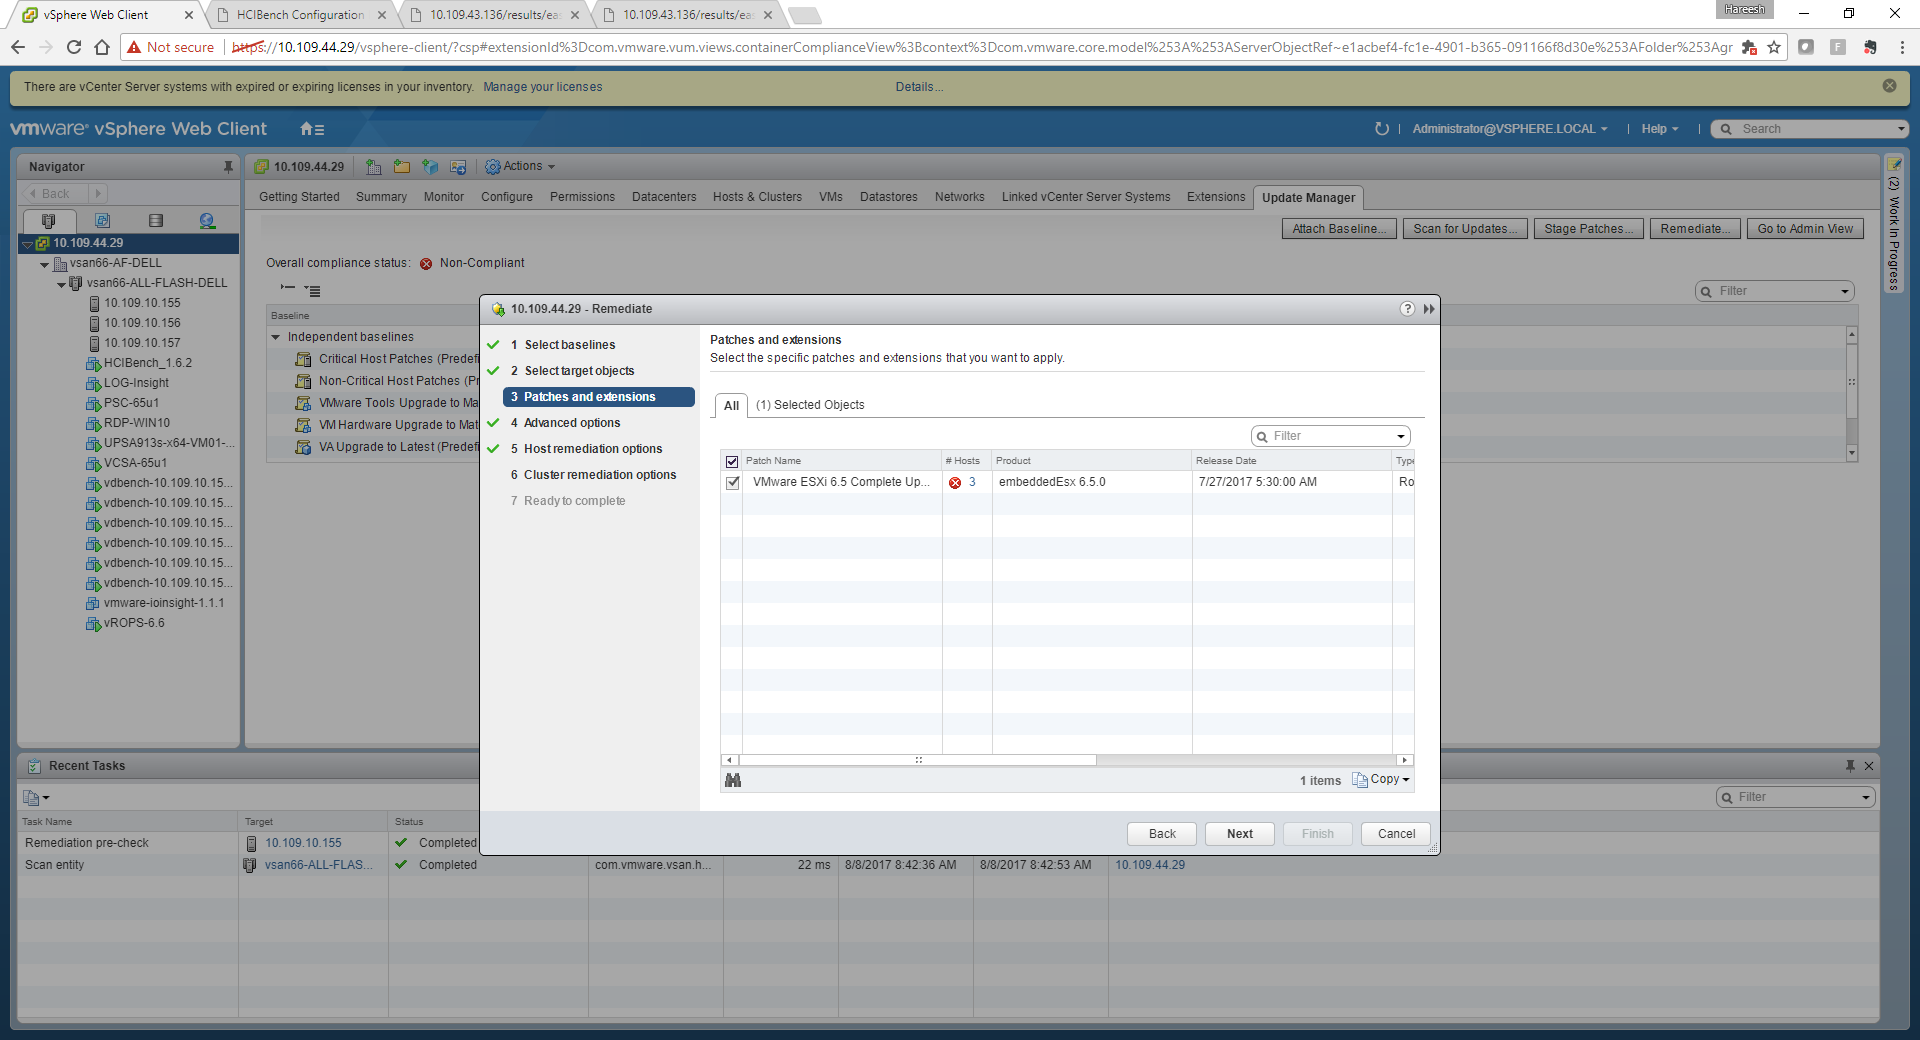Viewport: 1920px width, 1040px height.
Task: Open the Actions dropdown menu
Action: pyautogui.click(x=520, y=167)
